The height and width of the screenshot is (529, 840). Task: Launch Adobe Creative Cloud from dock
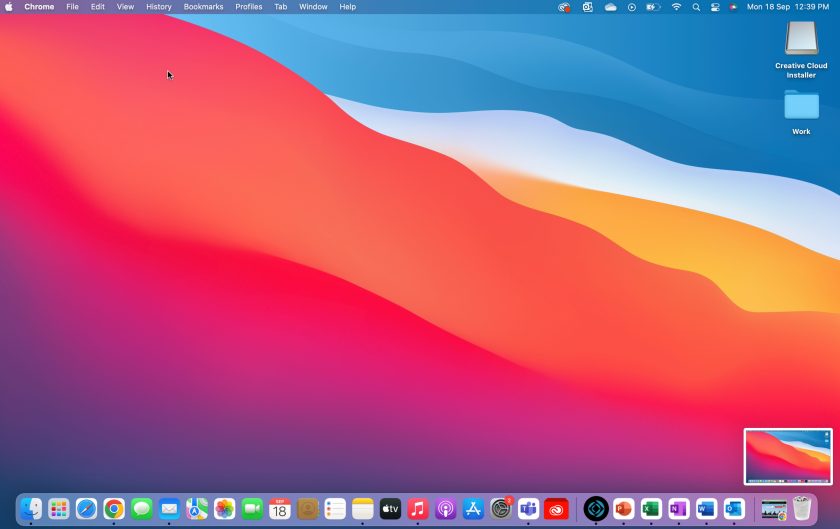pos(556,509)
